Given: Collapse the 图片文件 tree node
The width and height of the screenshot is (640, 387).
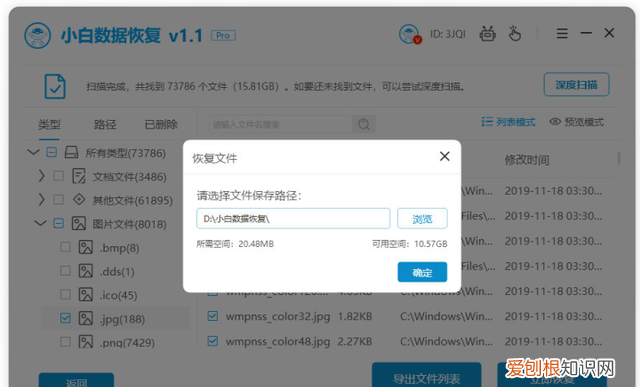Looking at the screenshot, I should tap(40, 223).
